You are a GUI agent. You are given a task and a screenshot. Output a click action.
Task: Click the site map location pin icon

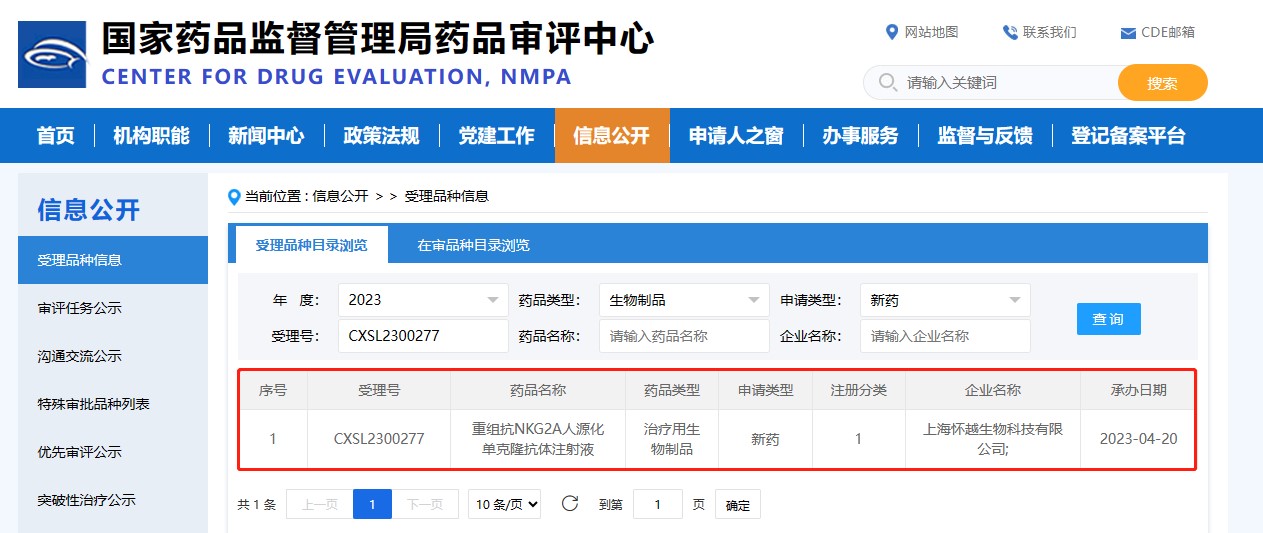point(892,32)
